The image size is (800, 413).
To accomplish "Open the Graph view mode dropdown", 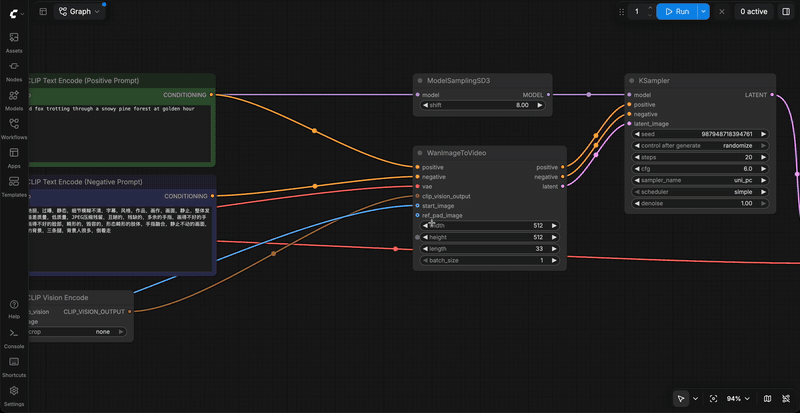I will click(80, 12).
